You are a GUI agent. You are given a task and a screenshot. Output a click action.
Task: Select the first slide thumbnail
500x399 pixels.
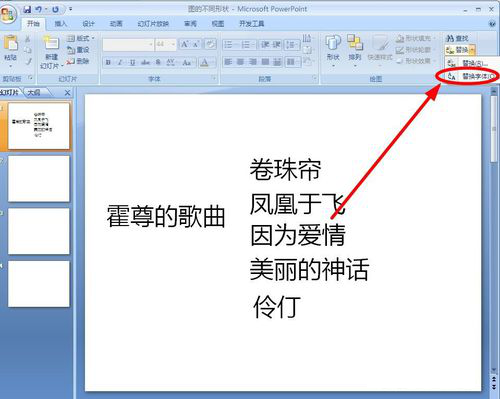click(x=39, y=126)
